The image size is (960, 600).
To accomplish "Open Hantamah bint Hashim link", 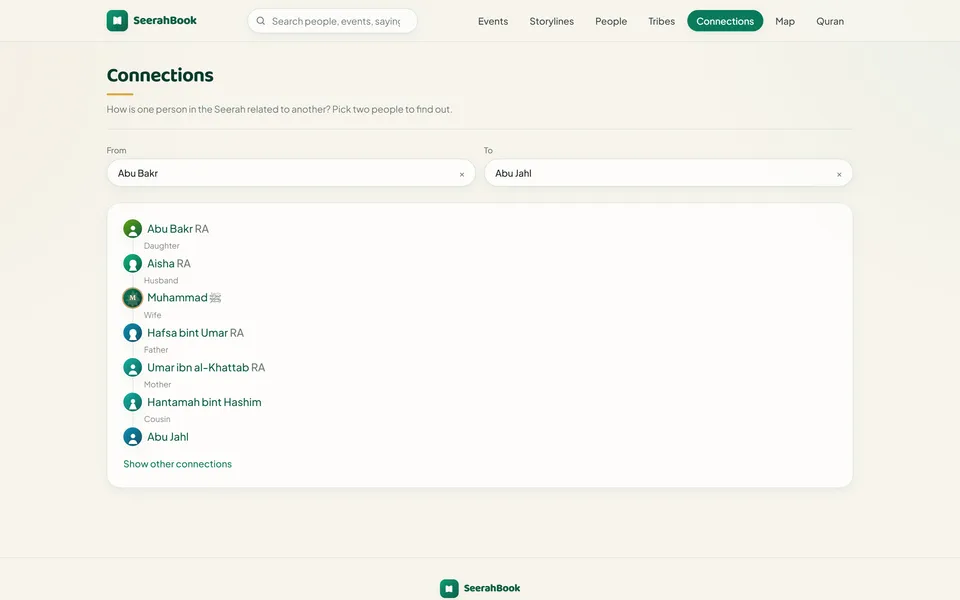I will point(204,402).
